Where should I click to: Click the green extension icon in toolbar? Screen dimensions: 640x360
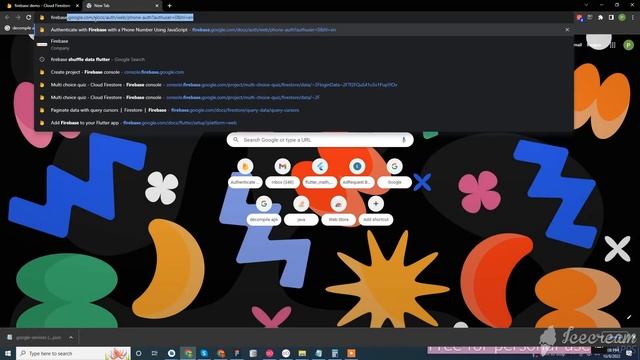tap(590, 18)
